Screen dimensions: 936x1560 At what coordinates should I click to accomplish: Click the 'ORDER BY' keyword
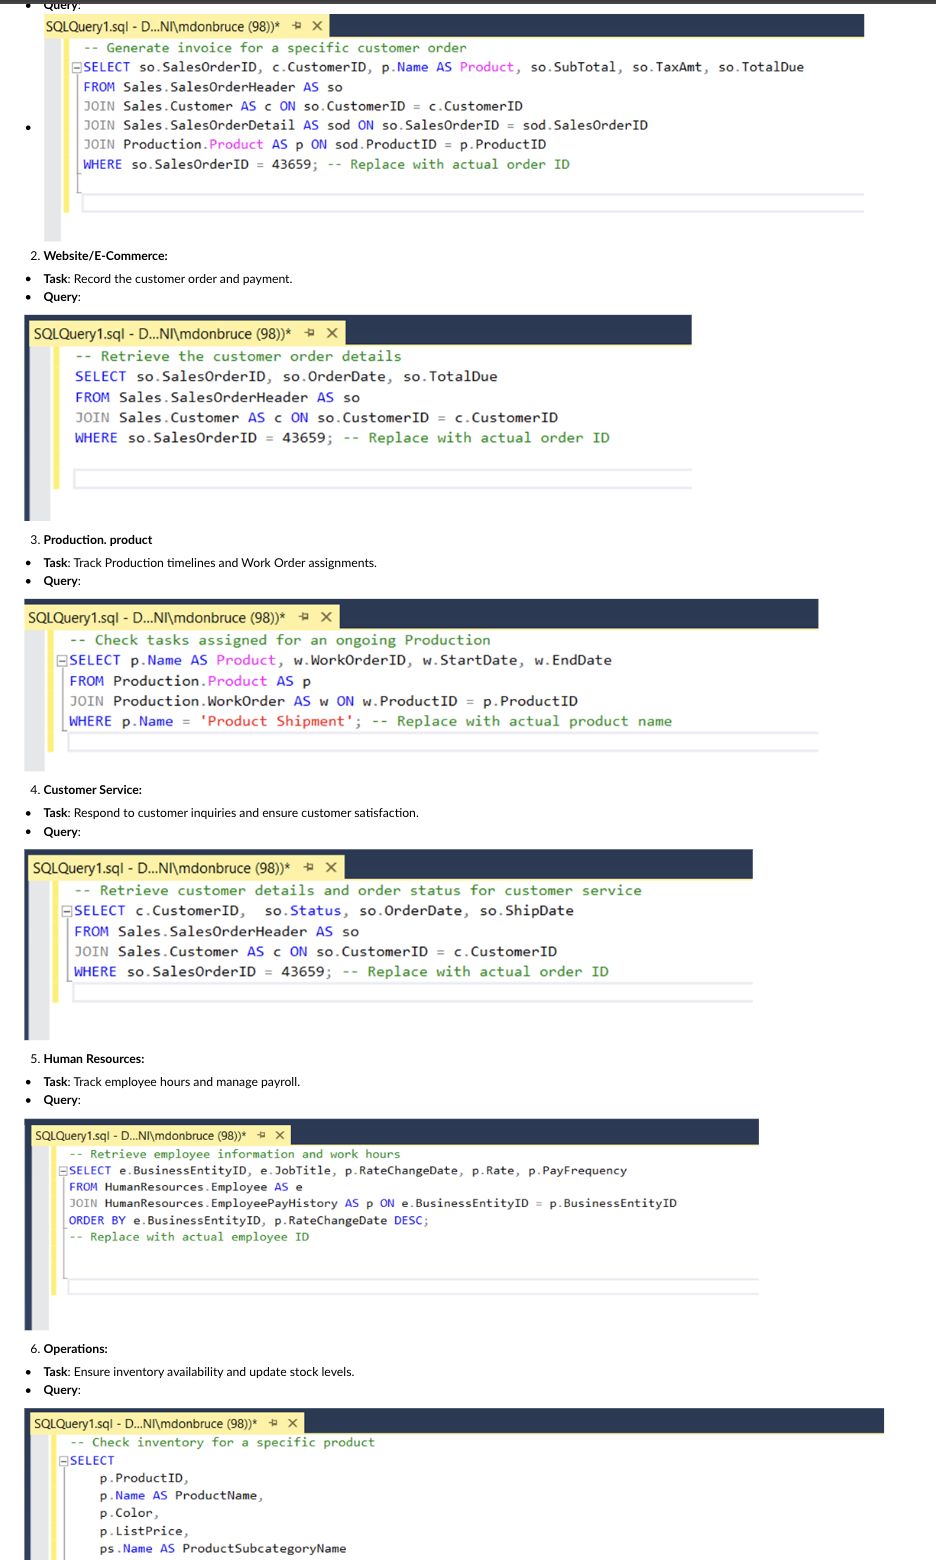click(x=97, y=1220)
